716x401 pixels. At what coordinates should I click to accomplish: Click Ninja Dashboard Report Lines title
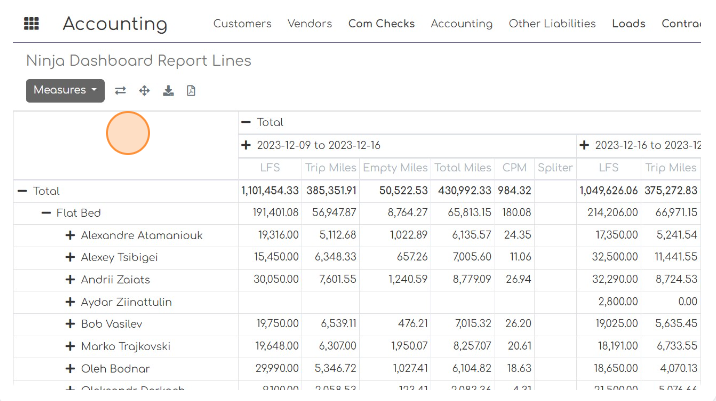[x=138, y=61]
